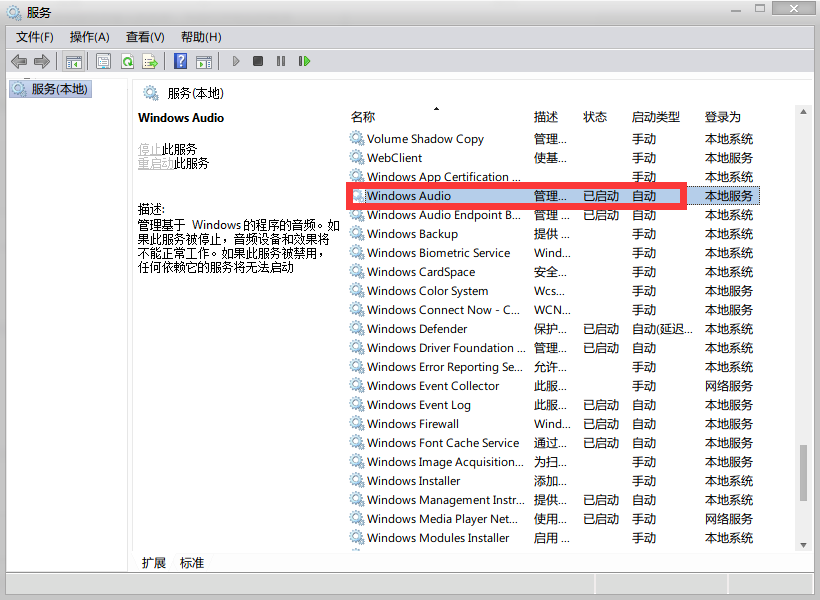Click the gear icon beside Windows Firewall
This screenshot has width=820, height=600.
pyautogui.click(x=357, y=424)
